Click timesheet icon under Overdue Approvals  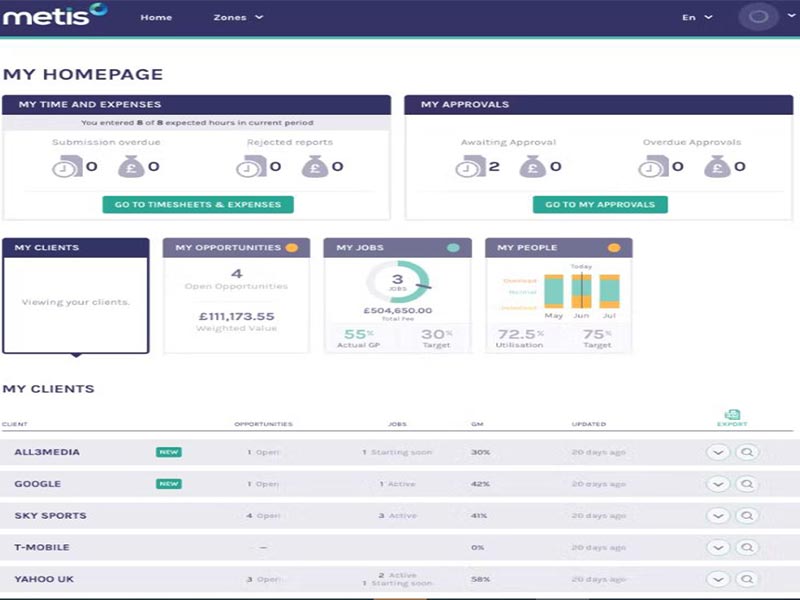point(653,166)
